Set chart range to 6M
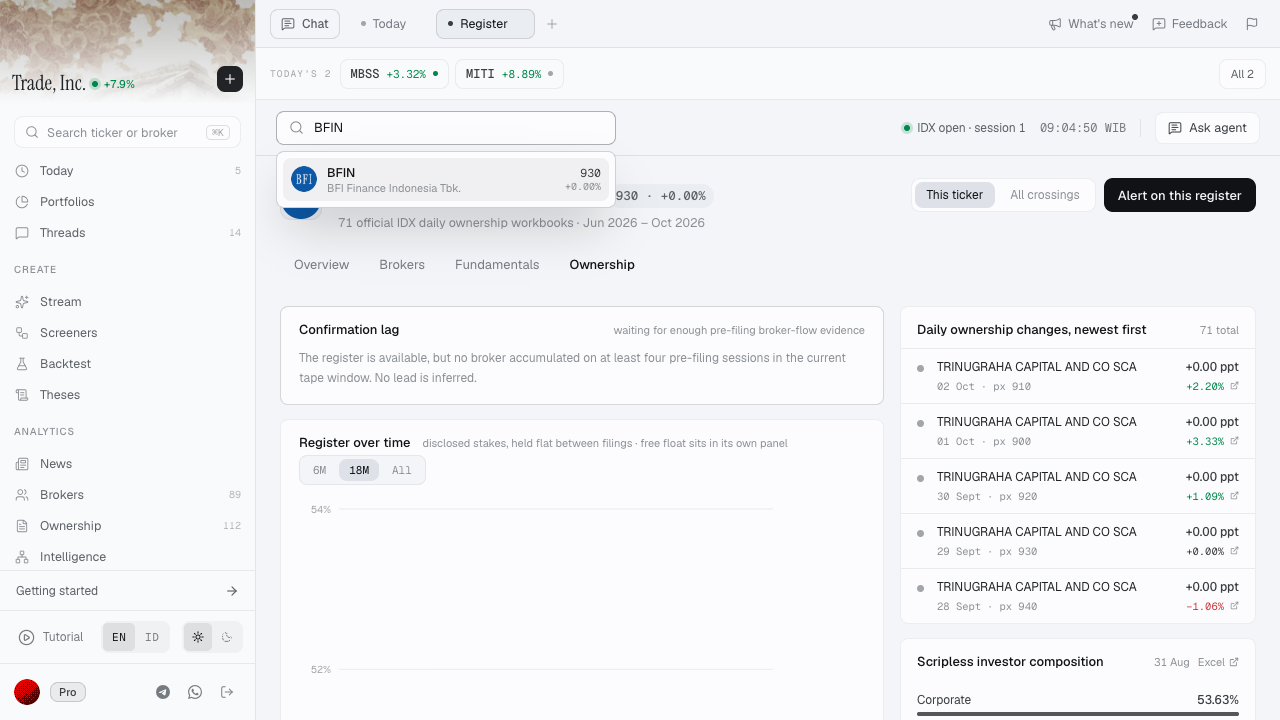 320,470
